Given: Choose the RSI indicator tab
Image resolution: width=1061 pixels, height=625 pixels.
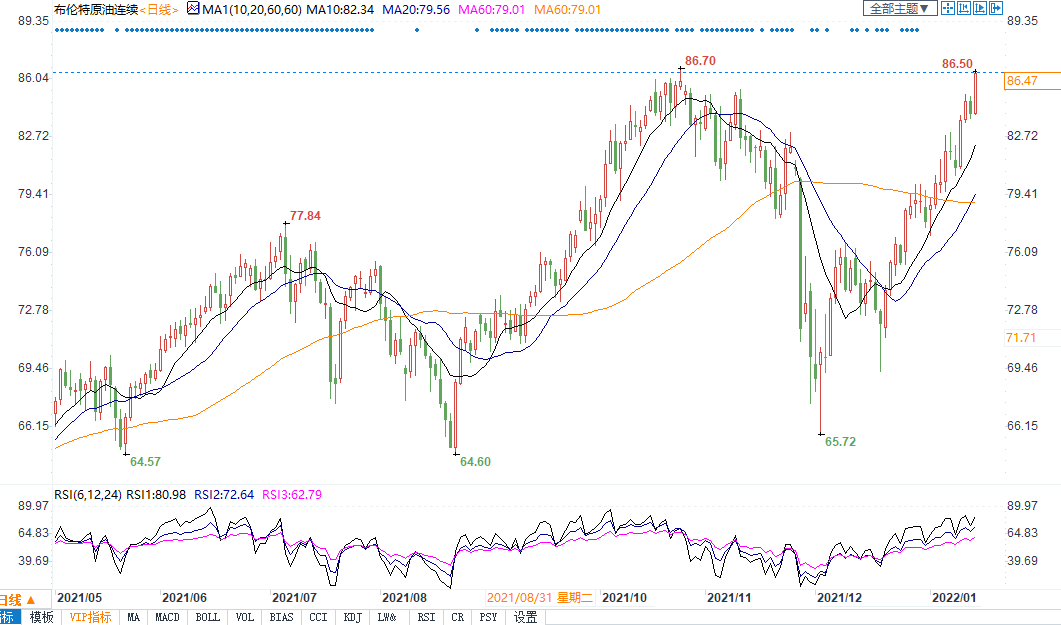Looking at the screenshot, I should click(x=426, y=617).
